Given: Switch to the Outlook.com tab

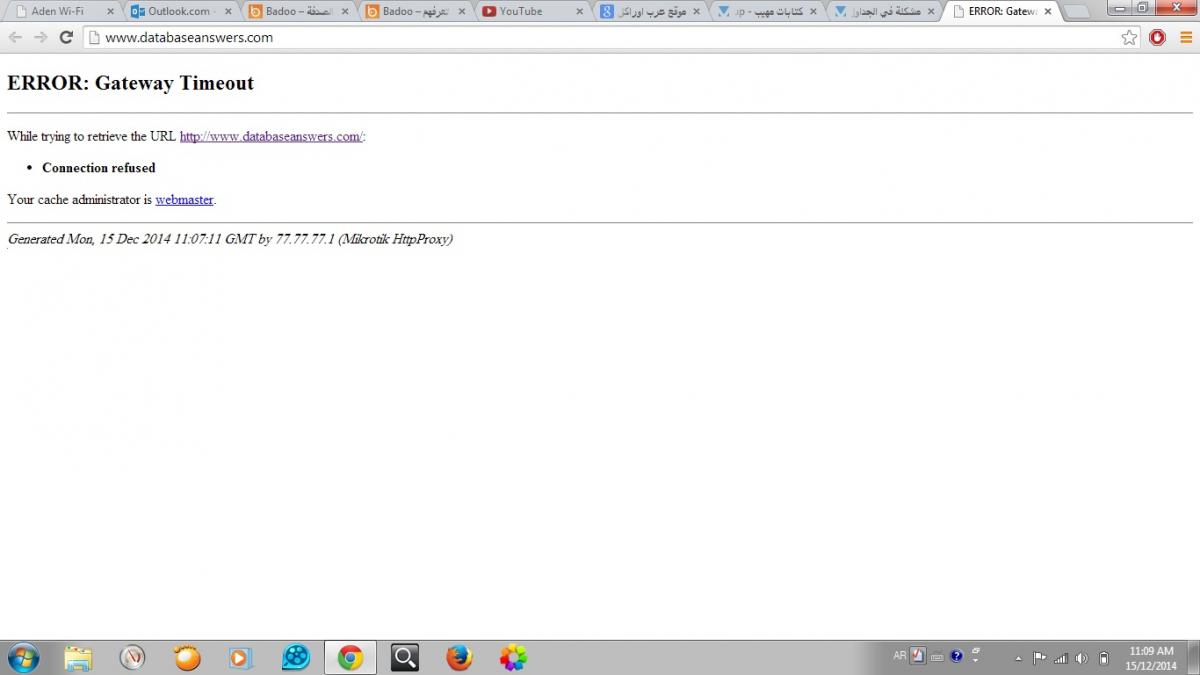Looking at the screenshot, I should pos(178,12).
